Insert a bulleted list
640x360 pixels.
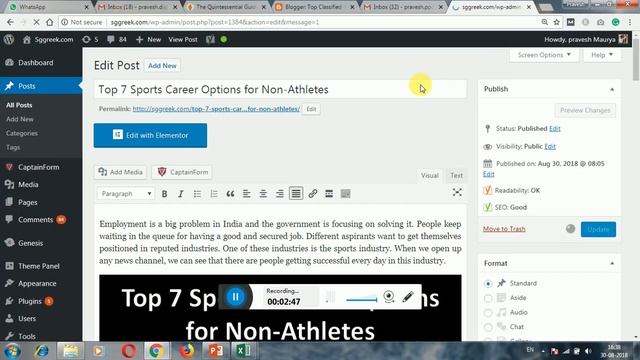pos(197,194)
